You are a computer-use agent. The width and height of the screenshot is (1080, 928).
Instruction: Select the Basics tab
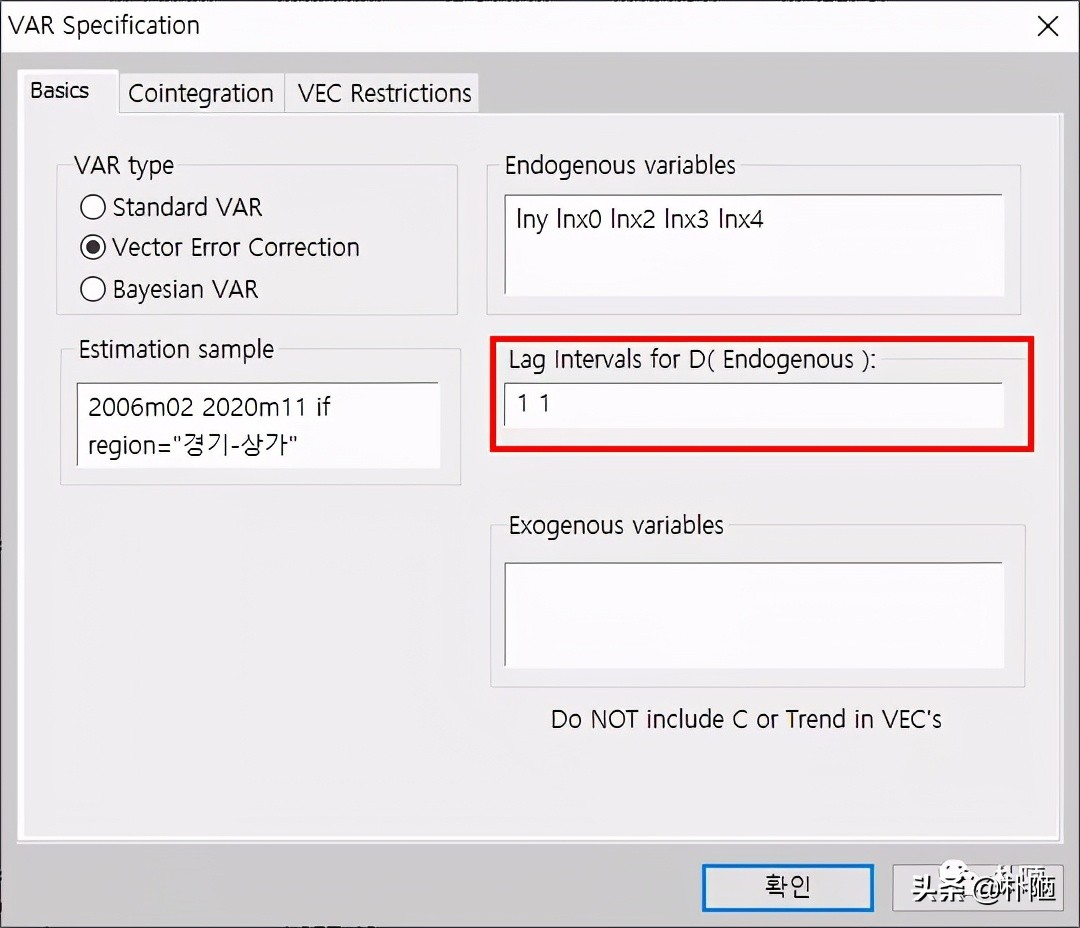click(x=60, y=91)
